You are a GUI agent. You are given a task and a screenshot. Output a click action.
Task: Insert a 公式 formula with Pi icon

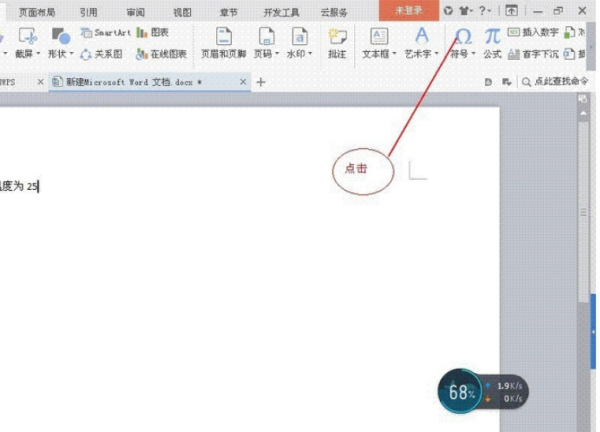pos(492,37)
